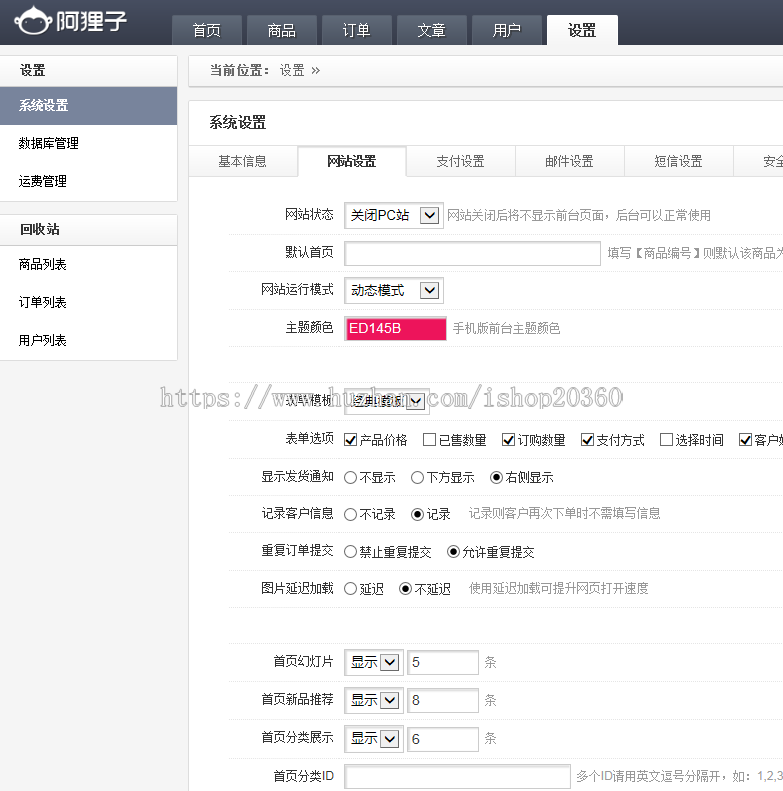
Task: Click the 默认首页 input field
Action: (472, 253)
